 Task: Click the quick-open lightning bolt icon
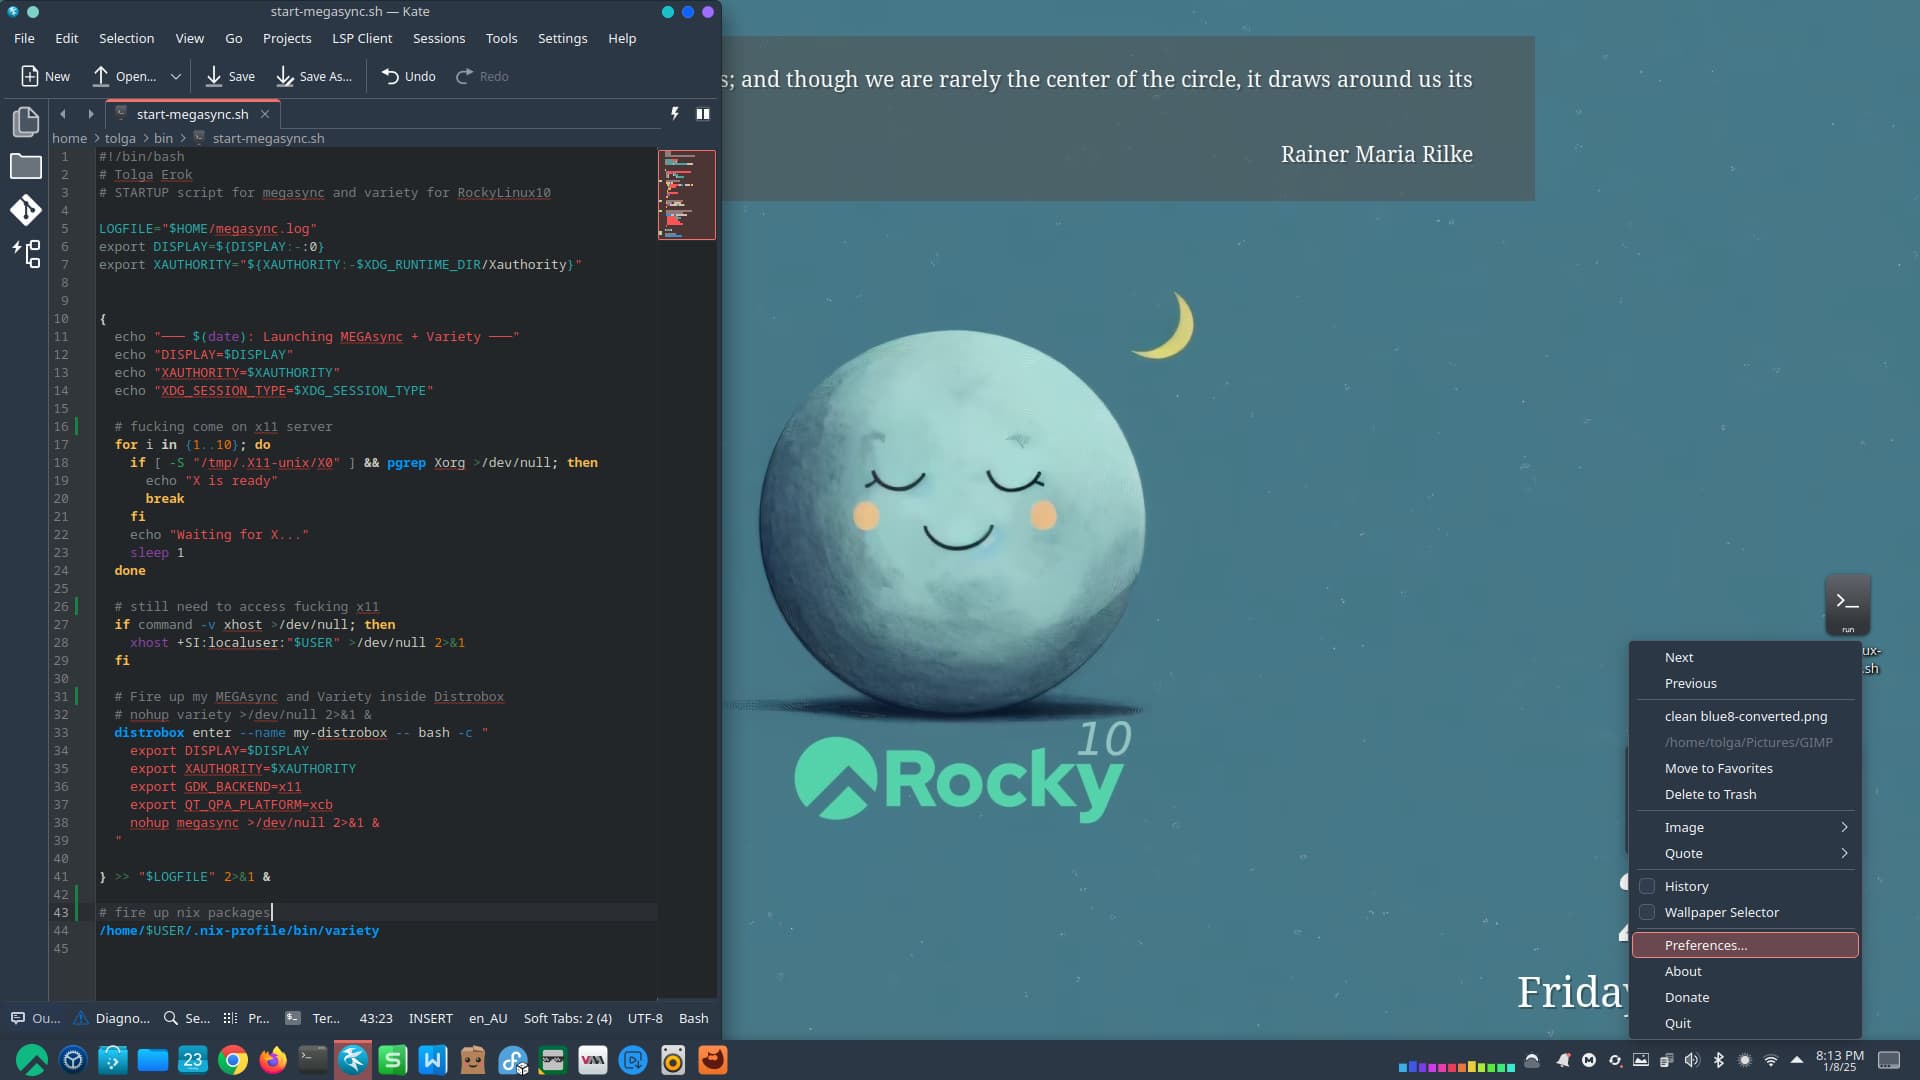675,114
